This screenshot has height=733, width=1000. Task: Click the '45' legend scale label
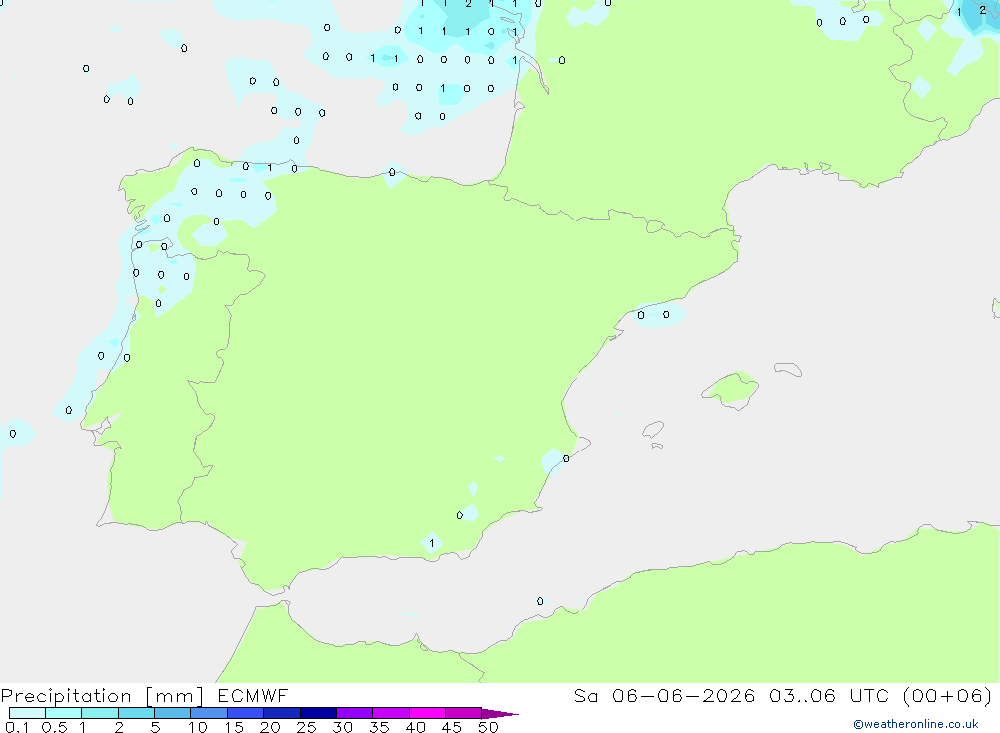click(x=452, y=727)
